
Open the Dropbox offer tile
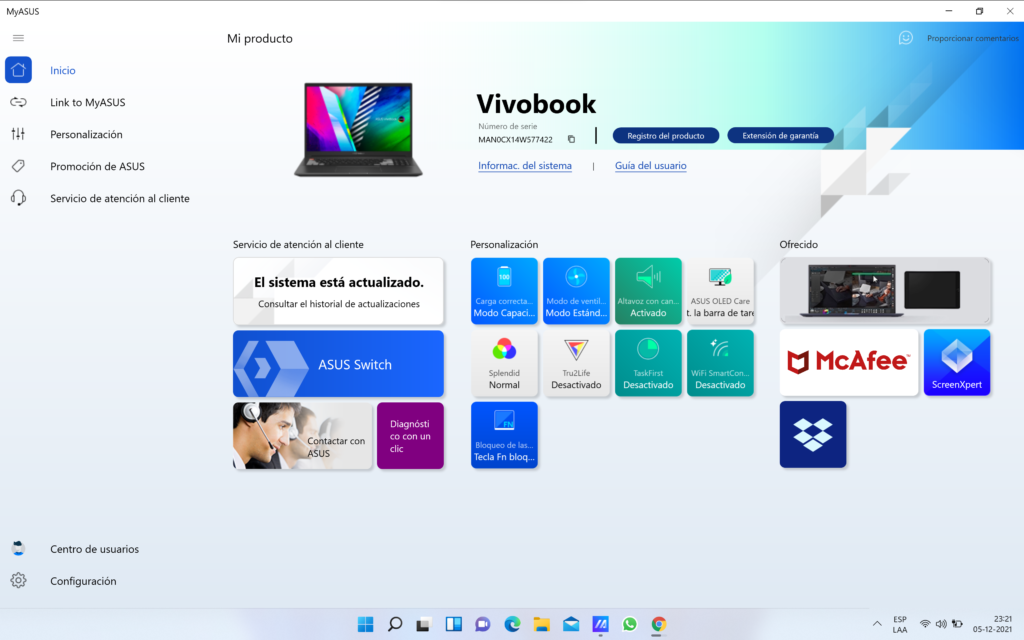pos(812,434)
